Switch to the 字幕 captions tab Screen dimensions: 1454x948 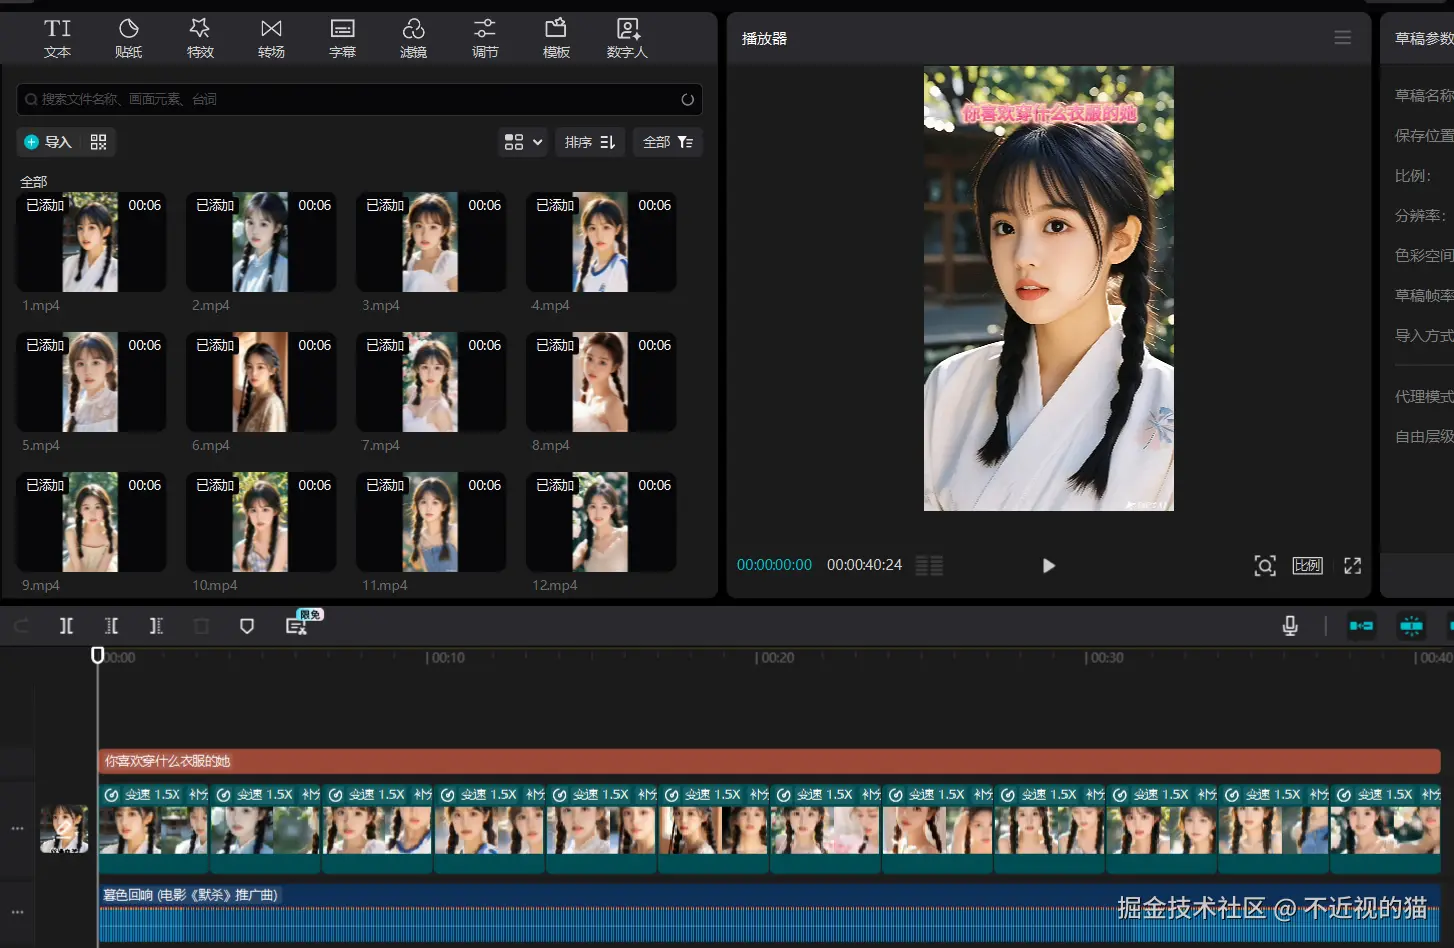[x=342, y=38]
